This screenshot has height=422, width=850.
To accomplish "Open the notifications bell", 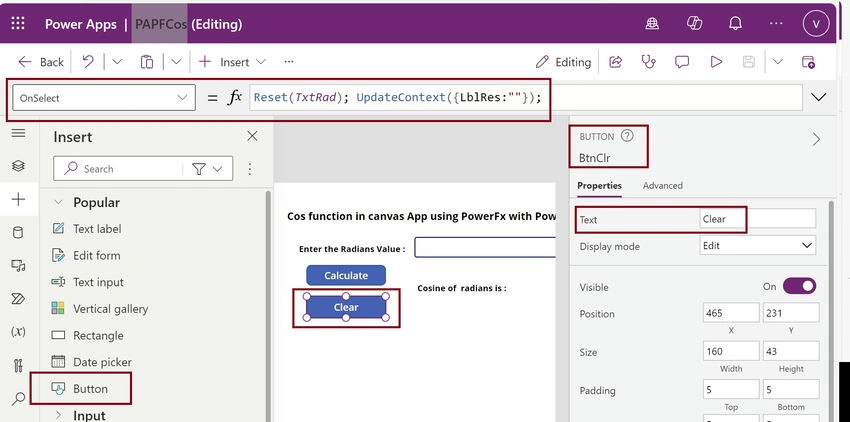I will 735,23.
